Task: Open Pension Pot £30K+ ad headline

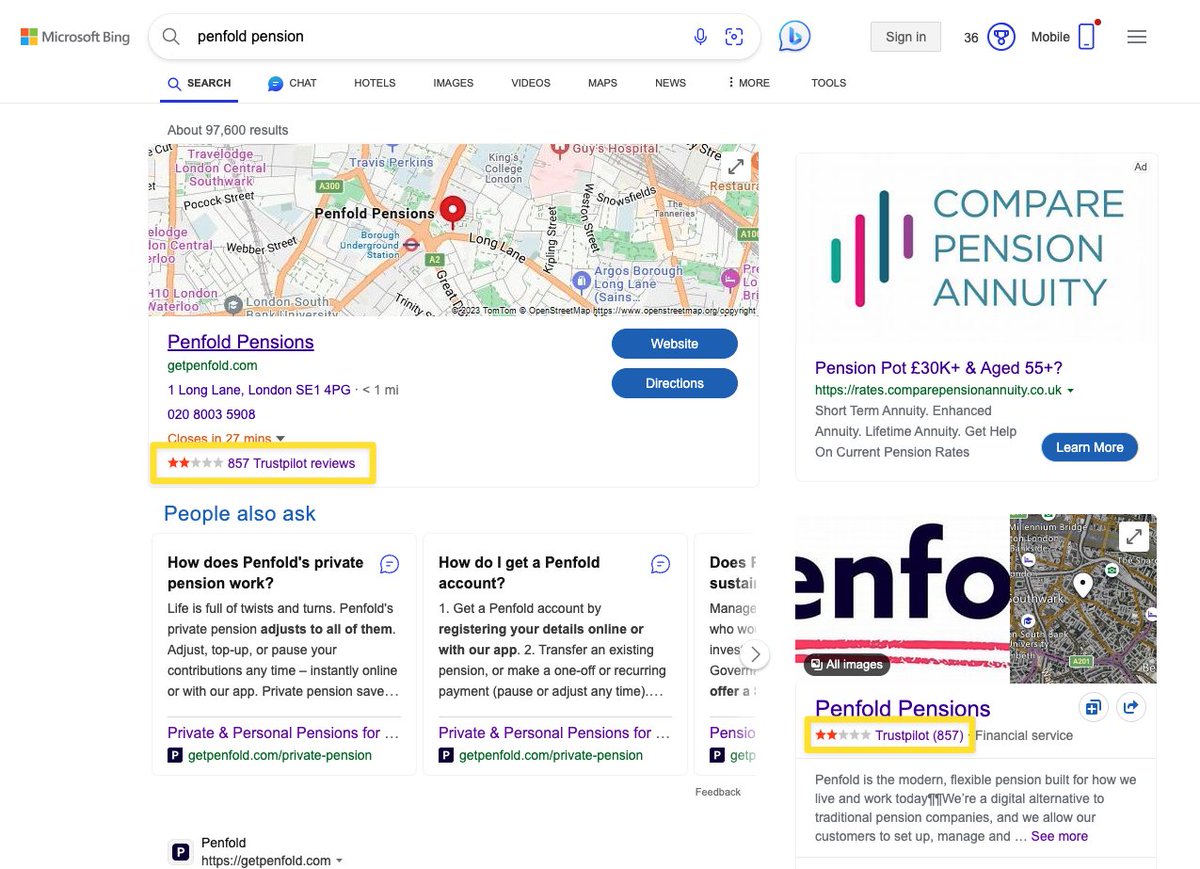Action: [x=939, y=368]
